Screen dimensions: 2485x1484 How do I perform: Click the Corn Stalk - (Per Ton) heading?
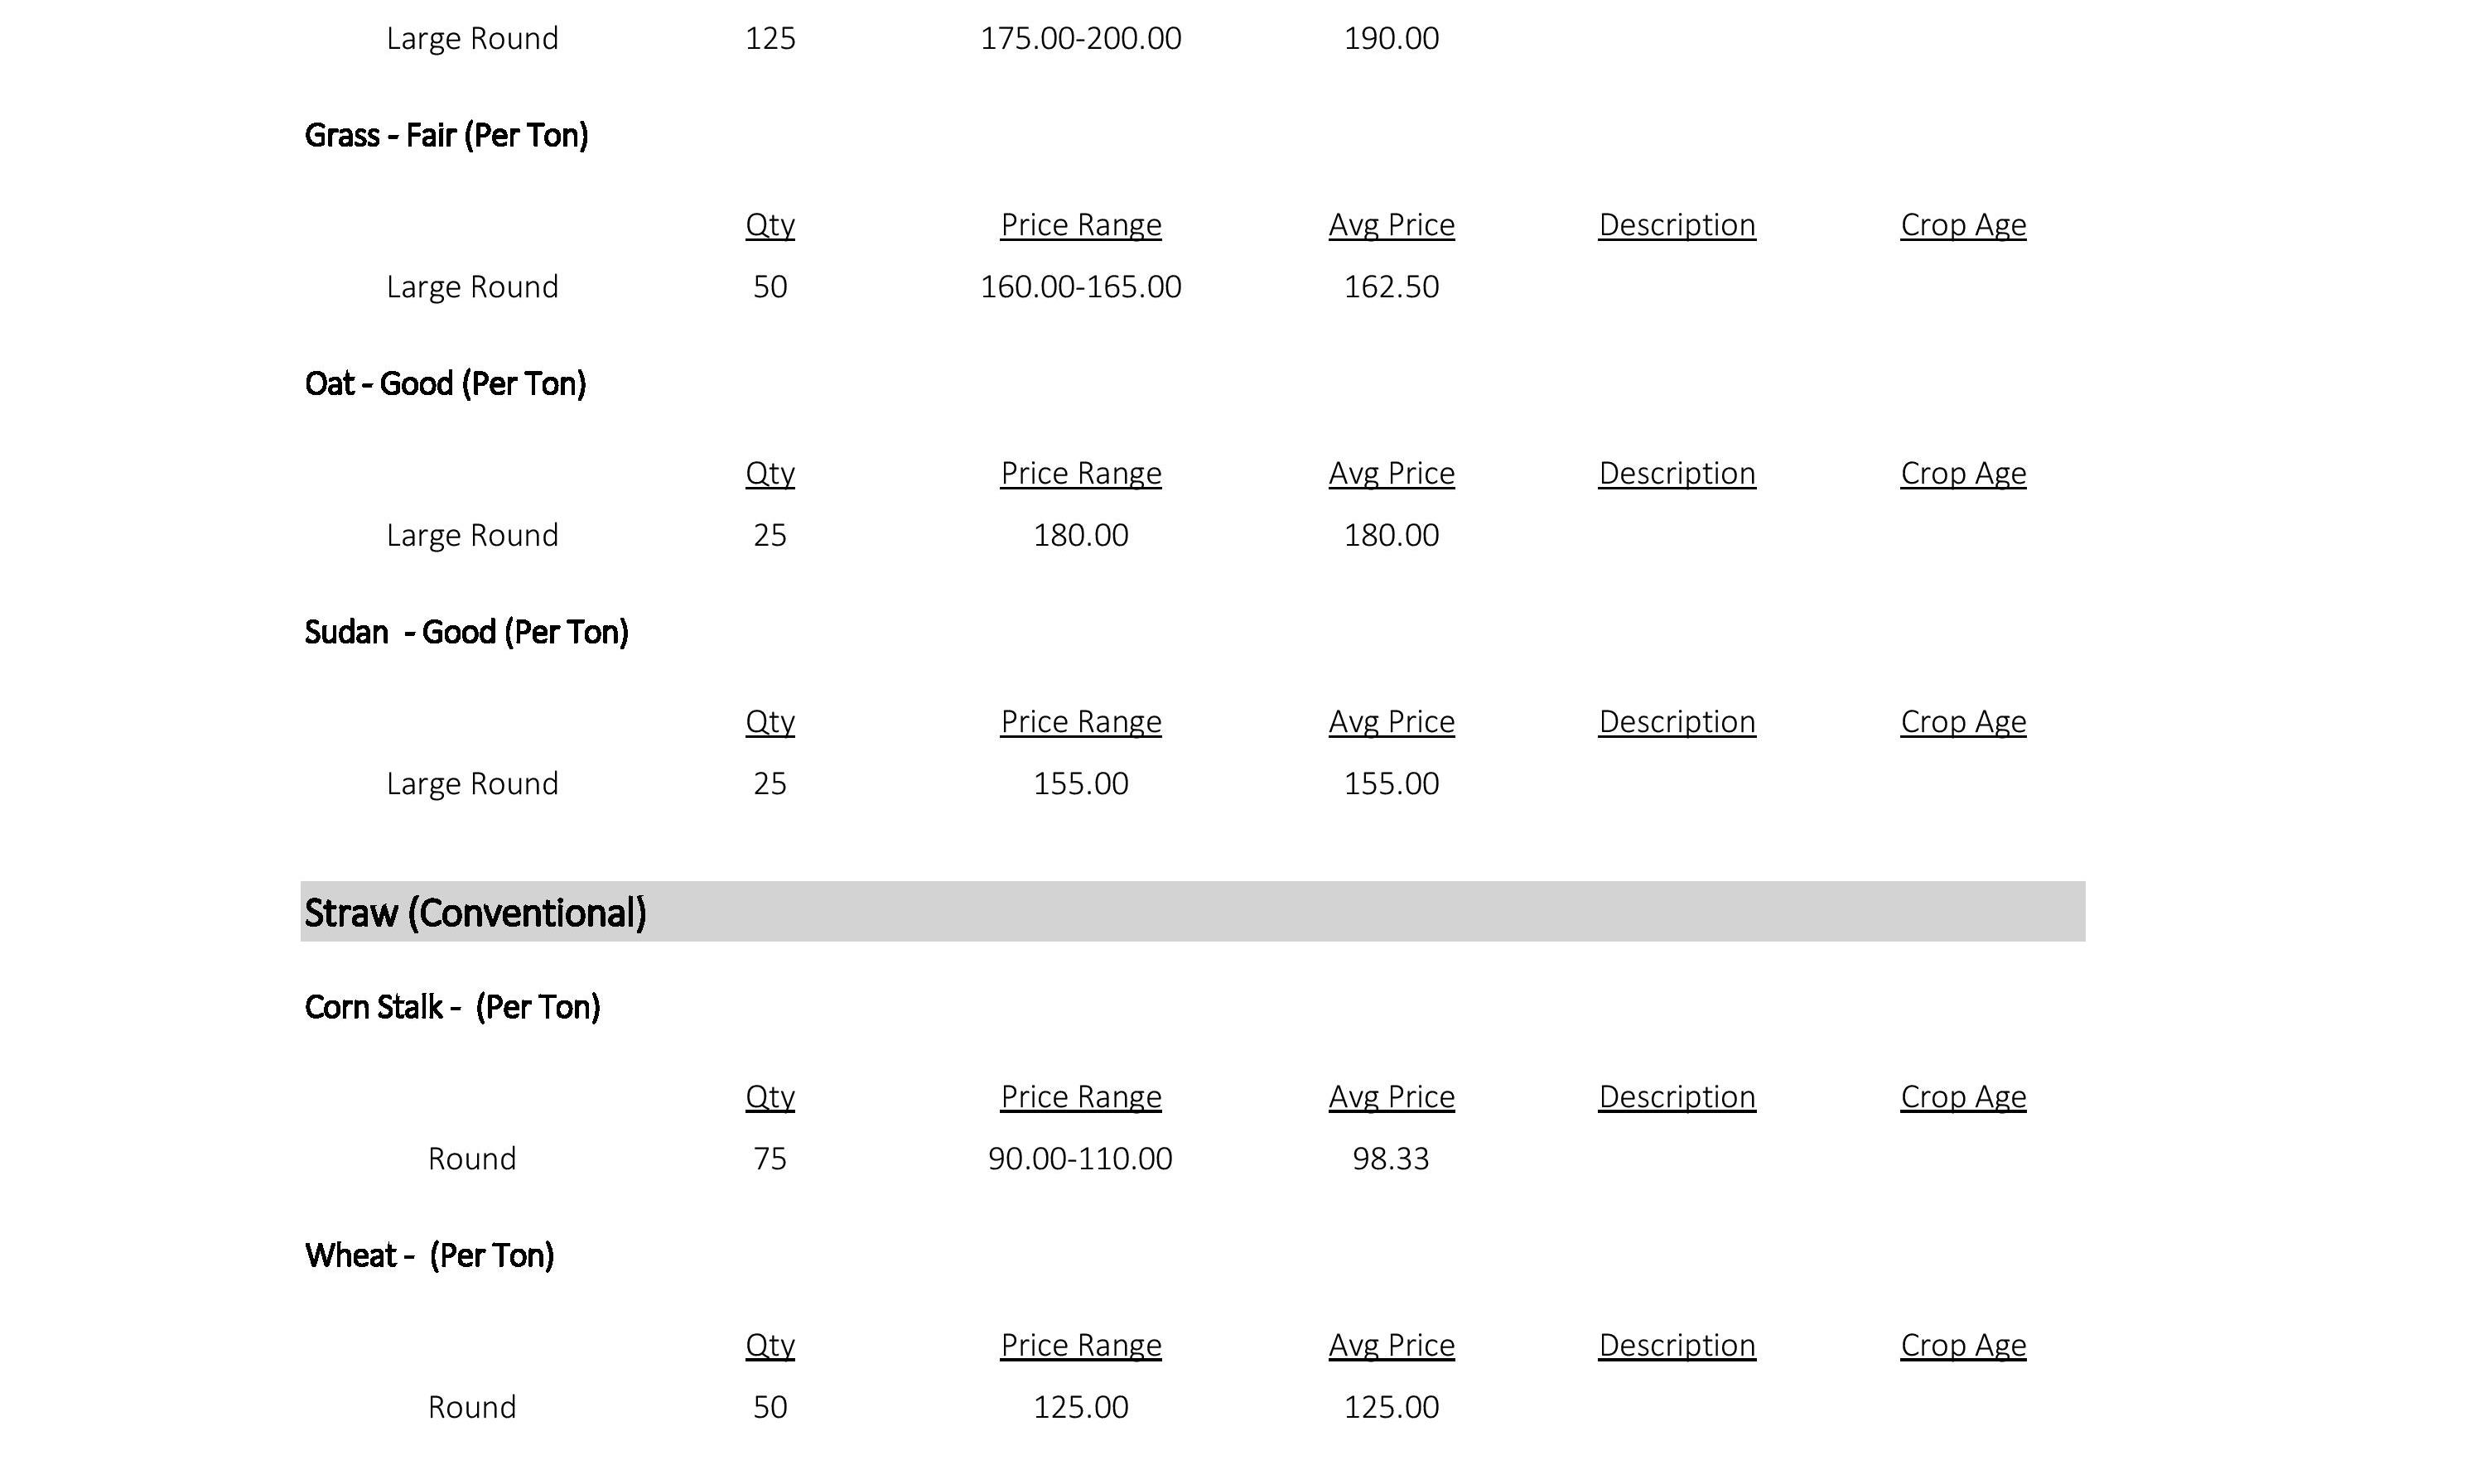point(452,1007)
